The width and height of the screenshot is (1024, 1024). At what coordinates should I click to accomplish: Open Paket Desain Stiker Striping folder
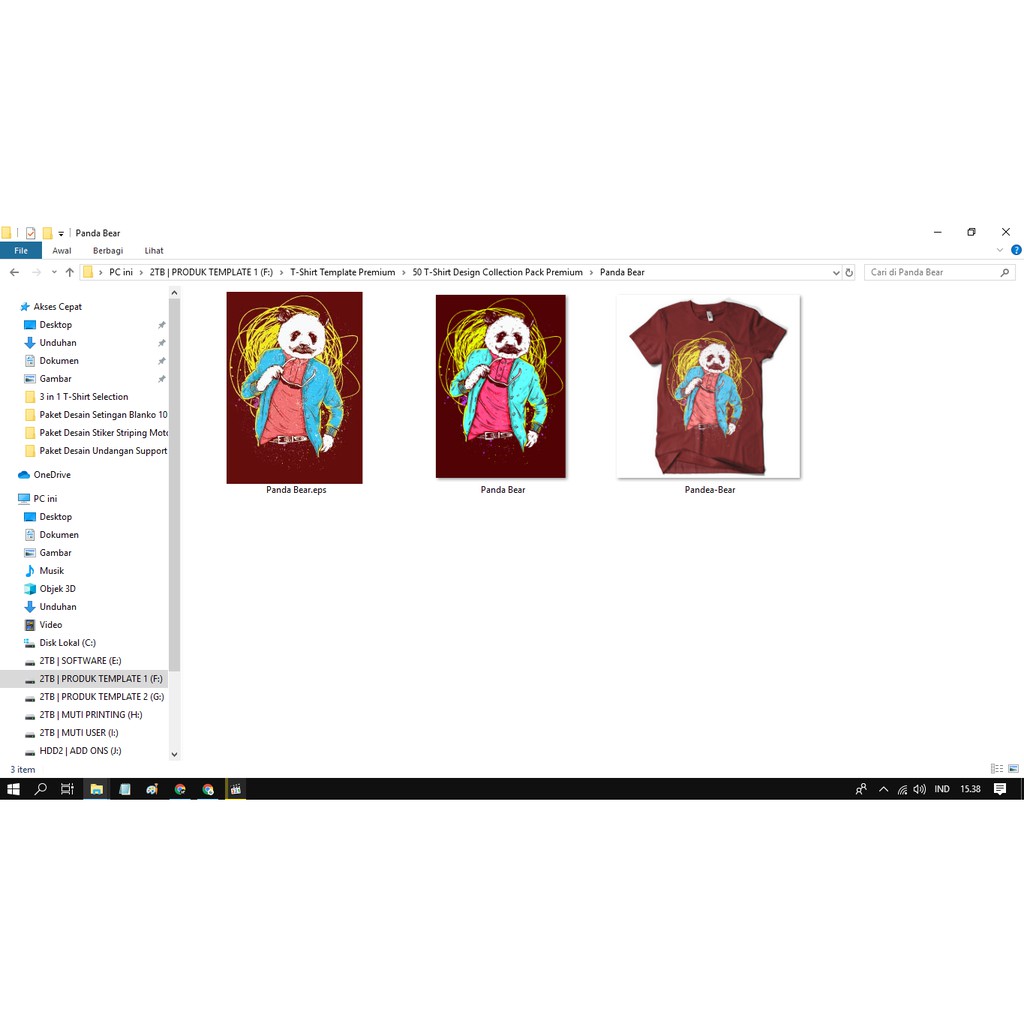[103, 433]
